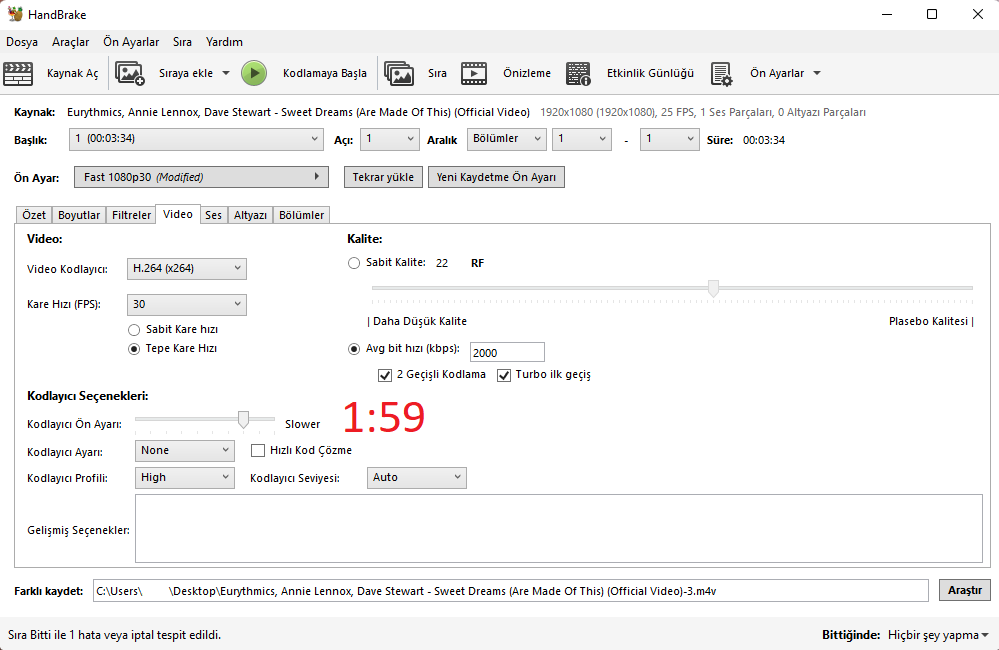The image size is (999, 650).
Task: Open the Ön Ayarlar menu bar item
Action: [131, 42]
